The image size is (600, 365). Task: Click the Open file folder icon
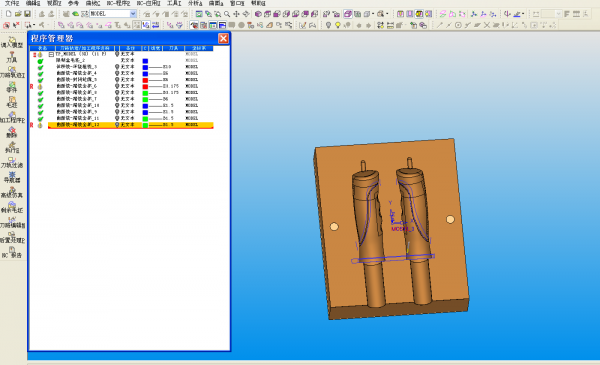pos(18,14)
